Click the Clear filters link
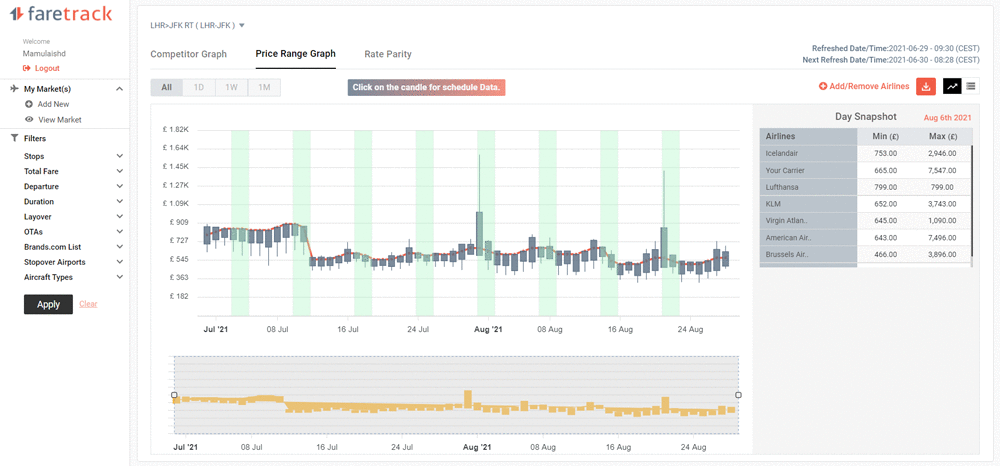Screen dimensions: 1000x466 click(x=88, y=304)
